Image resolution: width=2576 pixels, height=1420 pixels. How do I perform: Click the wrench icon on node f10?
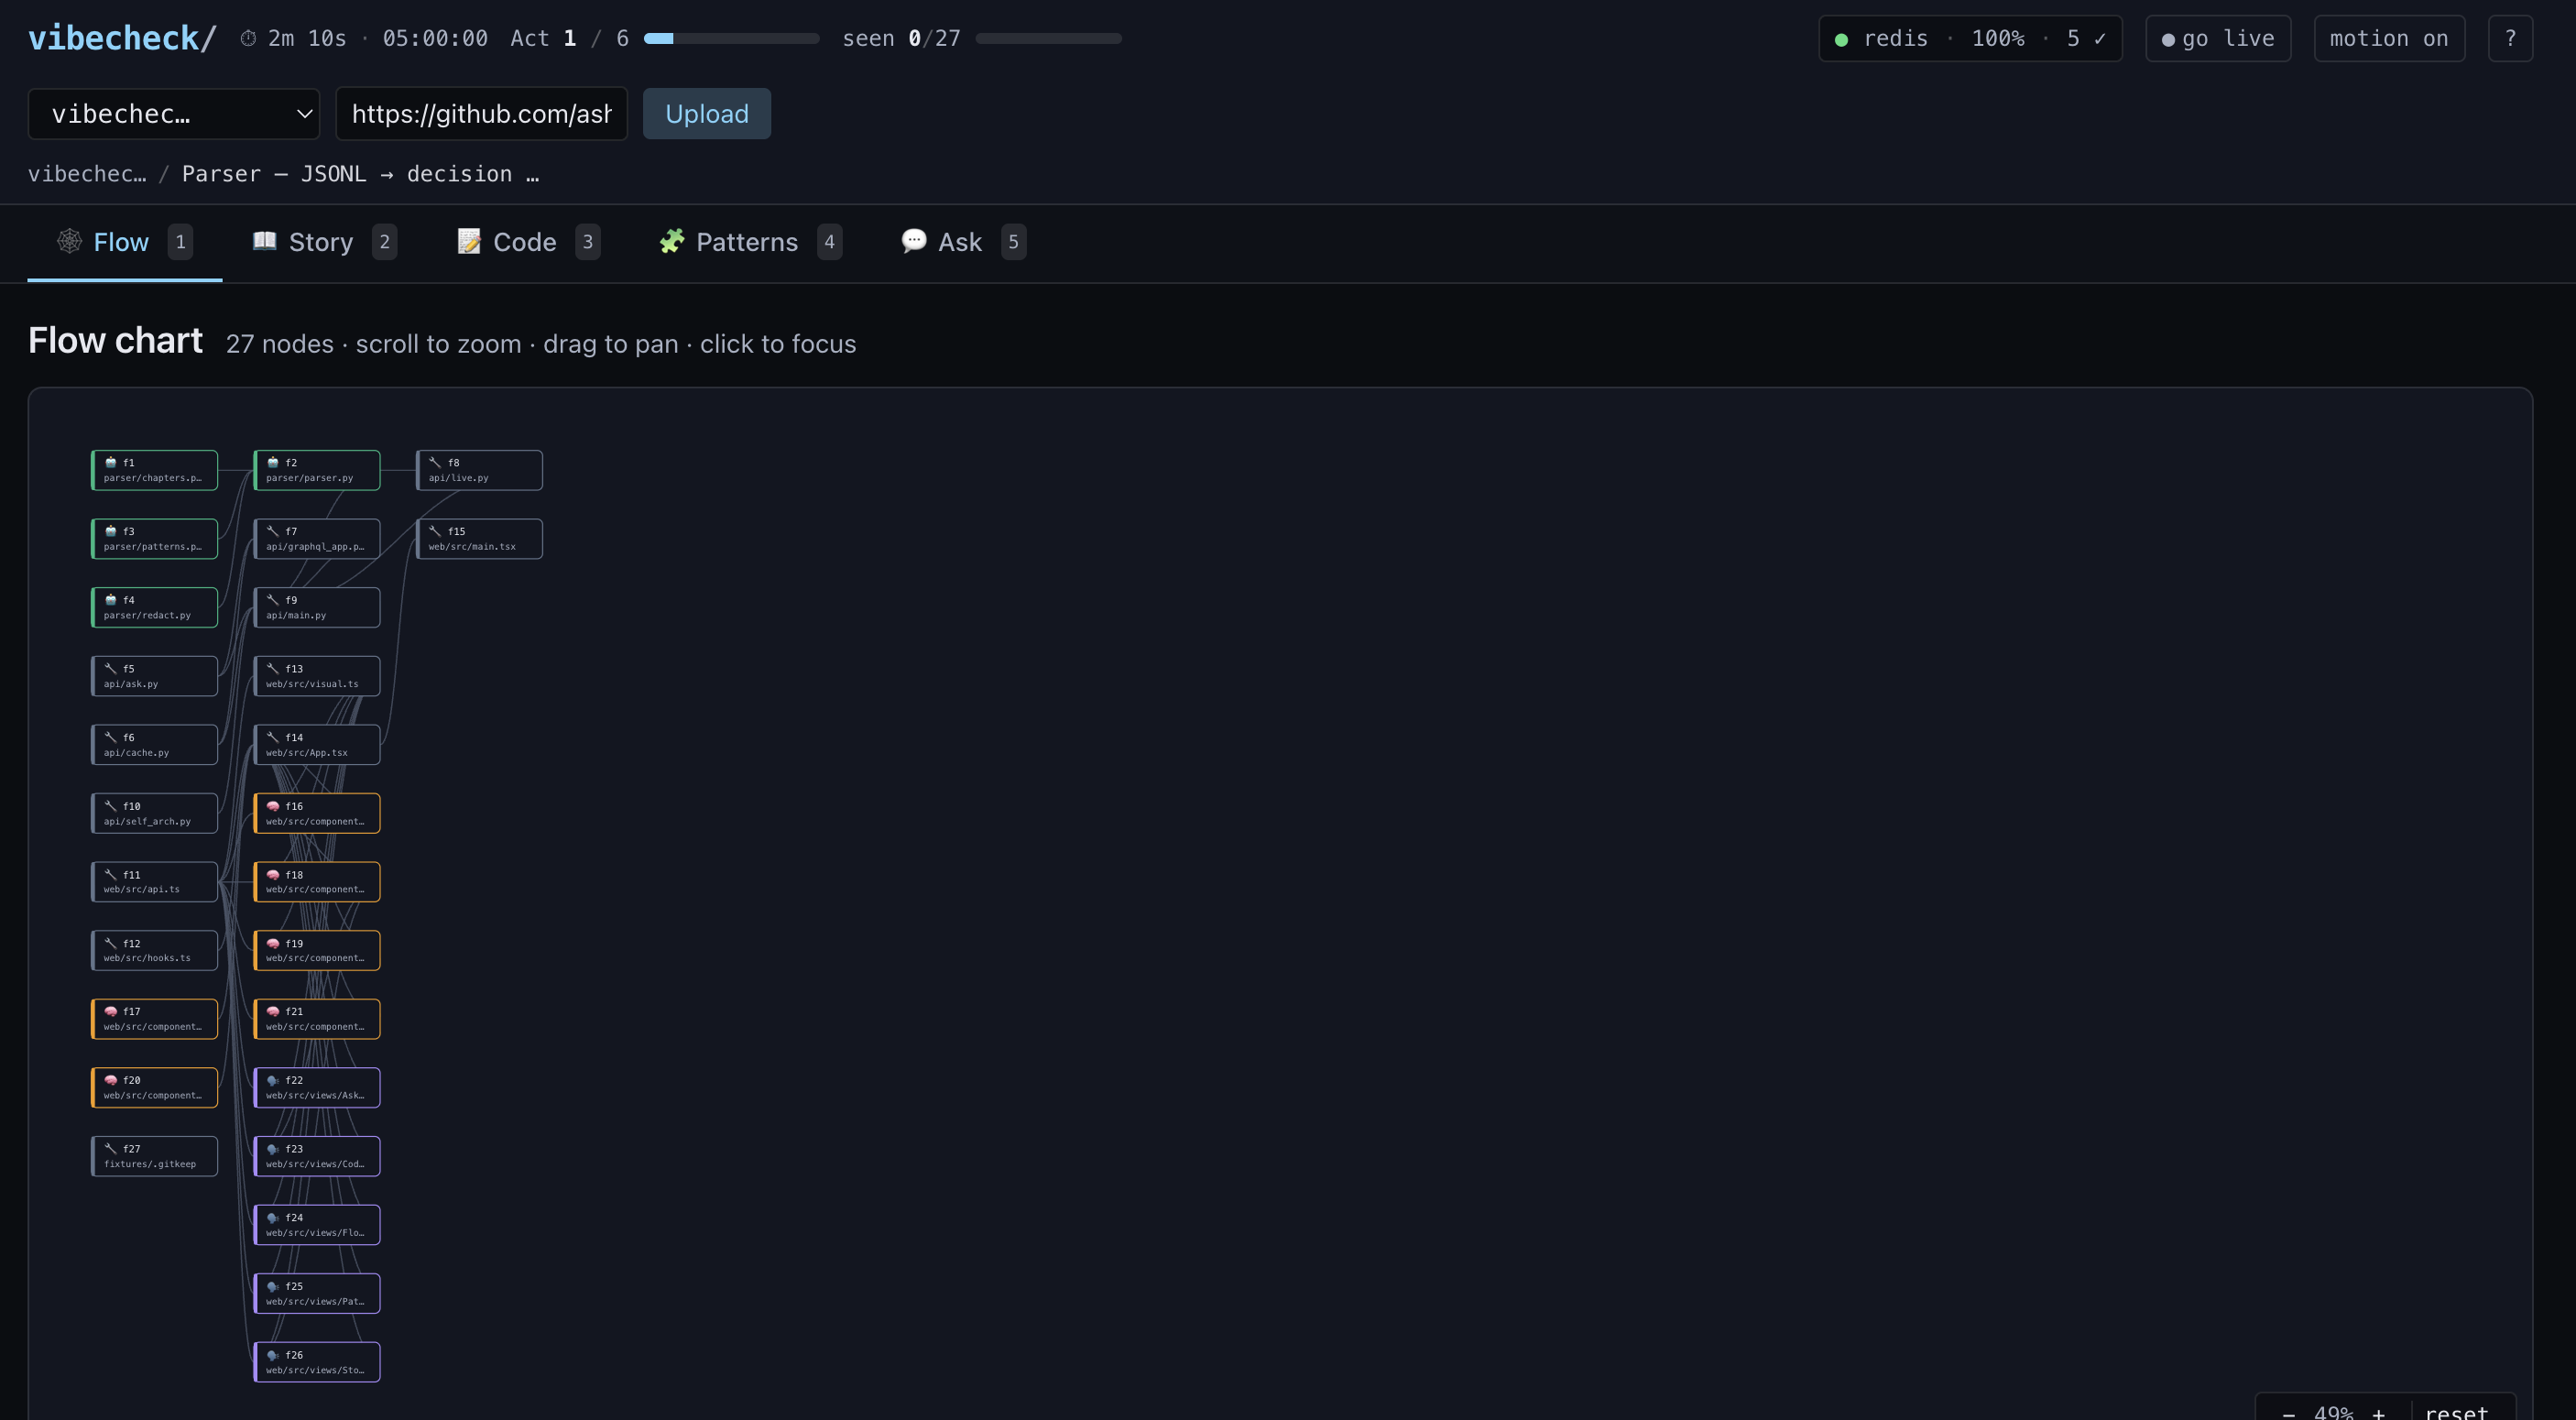tap(111, 806)
